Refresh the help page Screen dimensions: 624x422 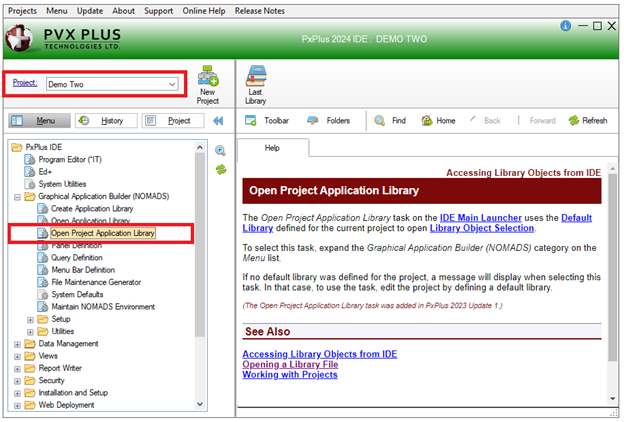click(587, 121)
